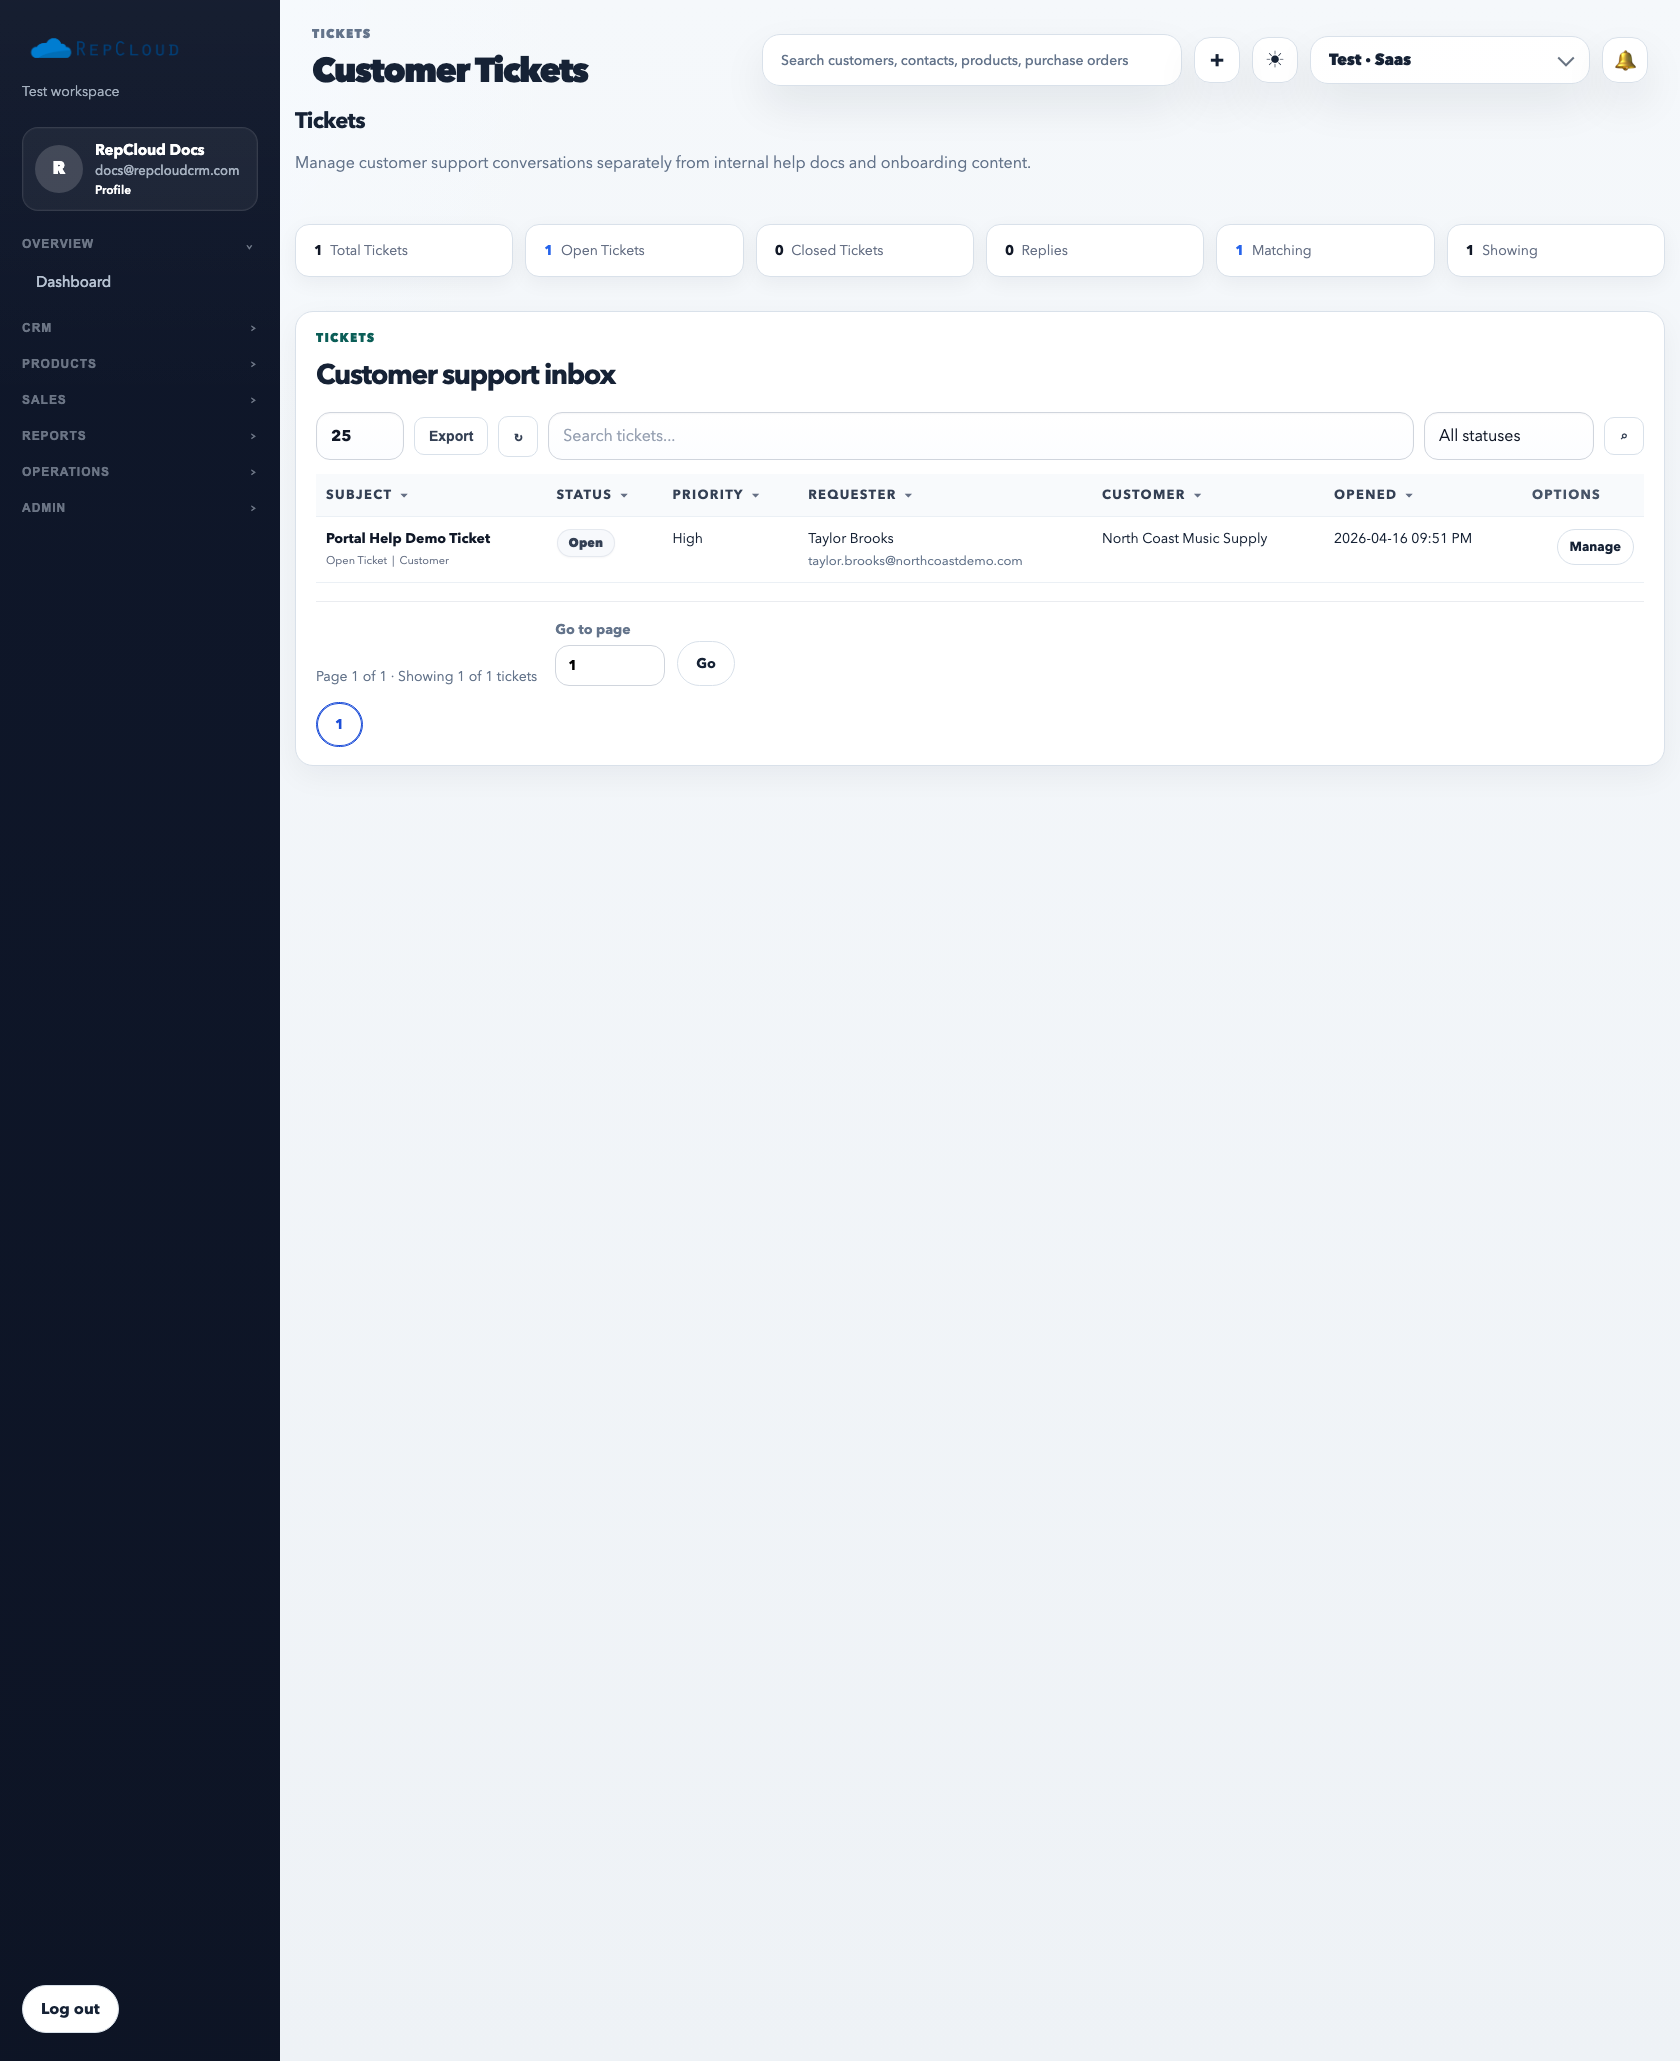
Task: Click the Export button
Action: [451, 436]
